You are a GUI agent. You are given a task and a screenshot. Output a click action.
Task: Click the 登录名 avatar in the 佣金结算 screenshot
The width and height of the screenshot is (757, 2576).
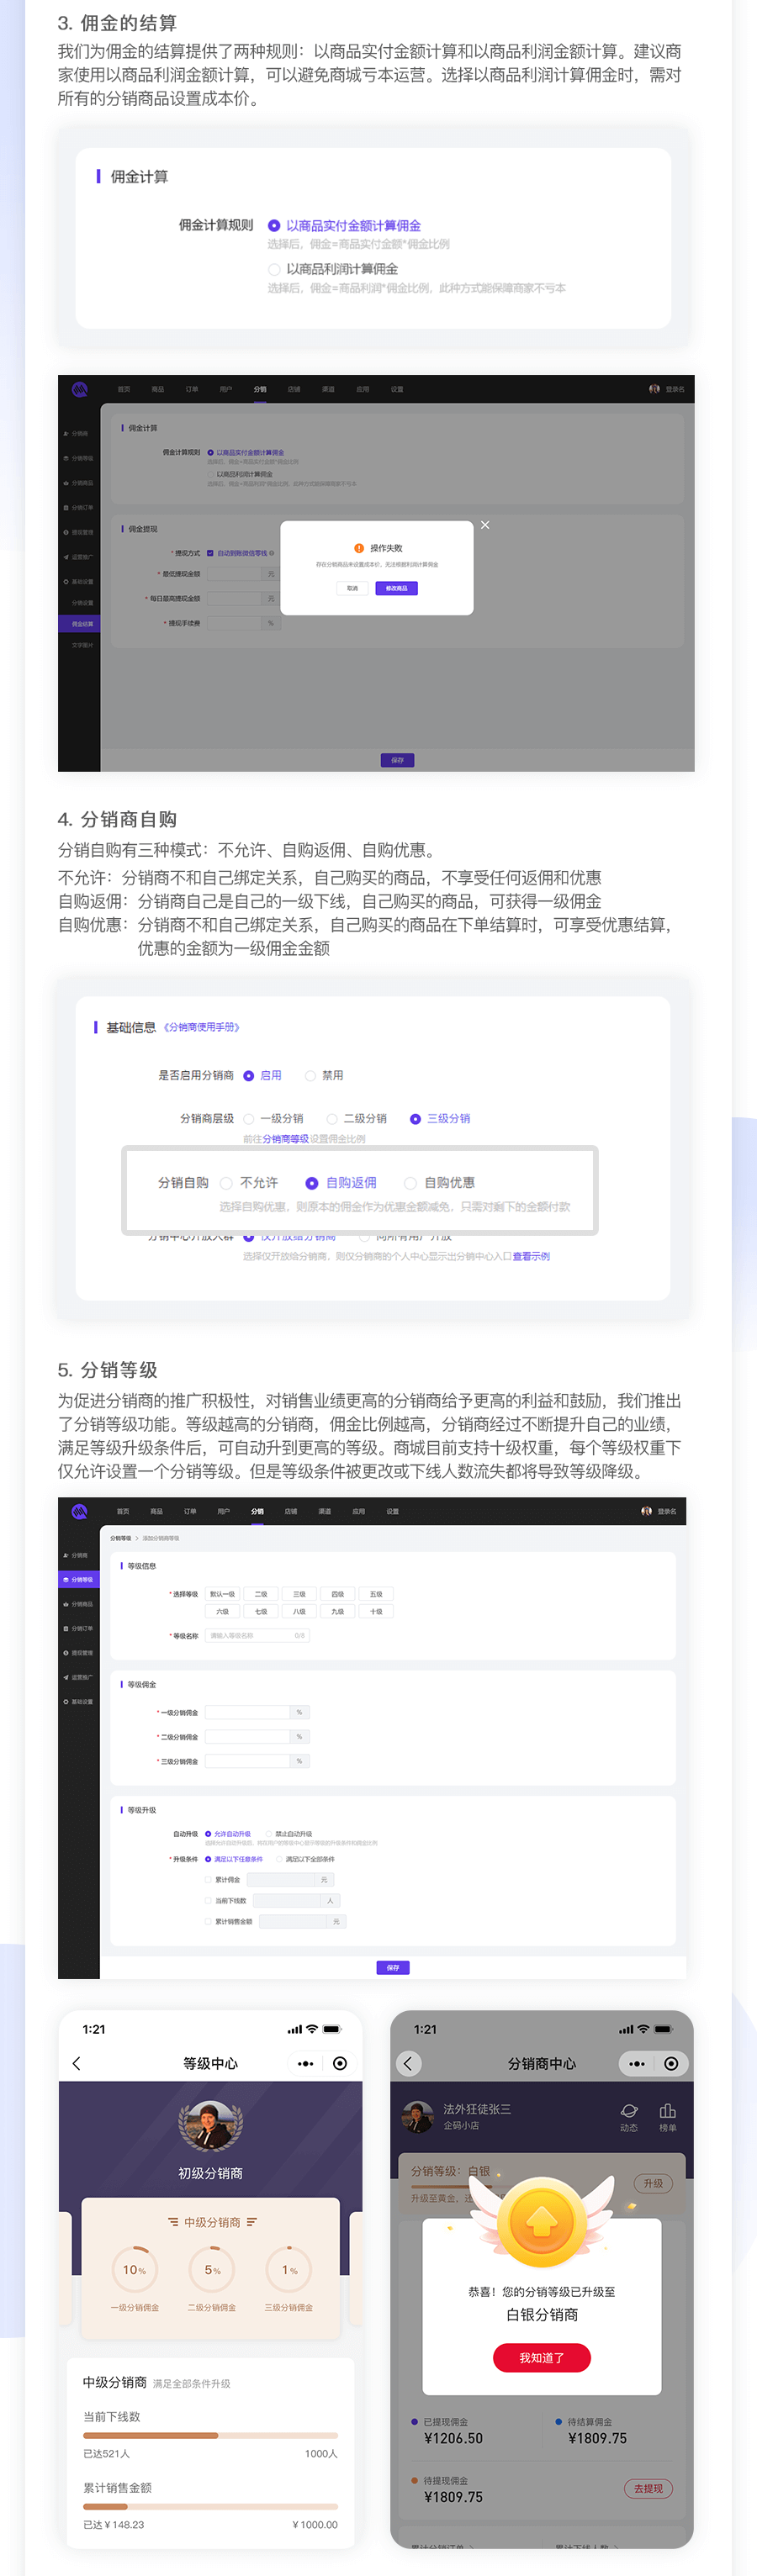coord(654,389)
